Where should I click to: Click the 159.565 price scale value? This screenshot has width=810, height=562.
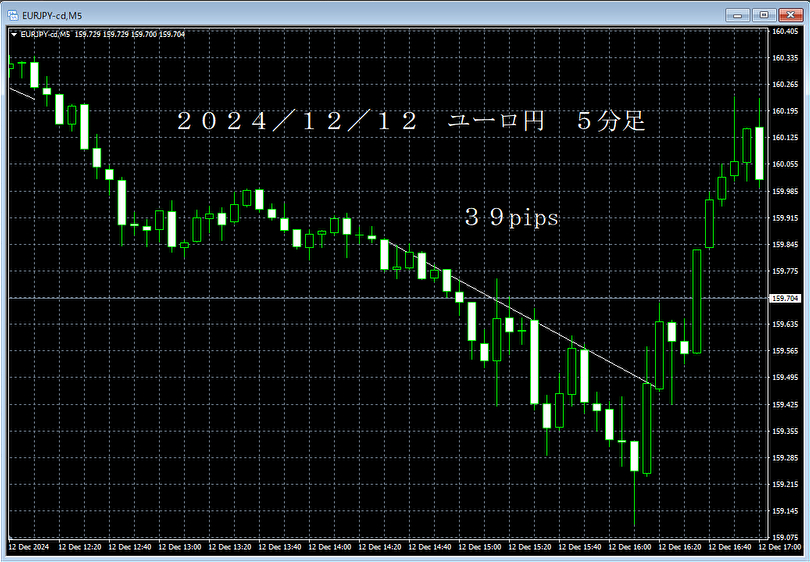pos(785,351)
